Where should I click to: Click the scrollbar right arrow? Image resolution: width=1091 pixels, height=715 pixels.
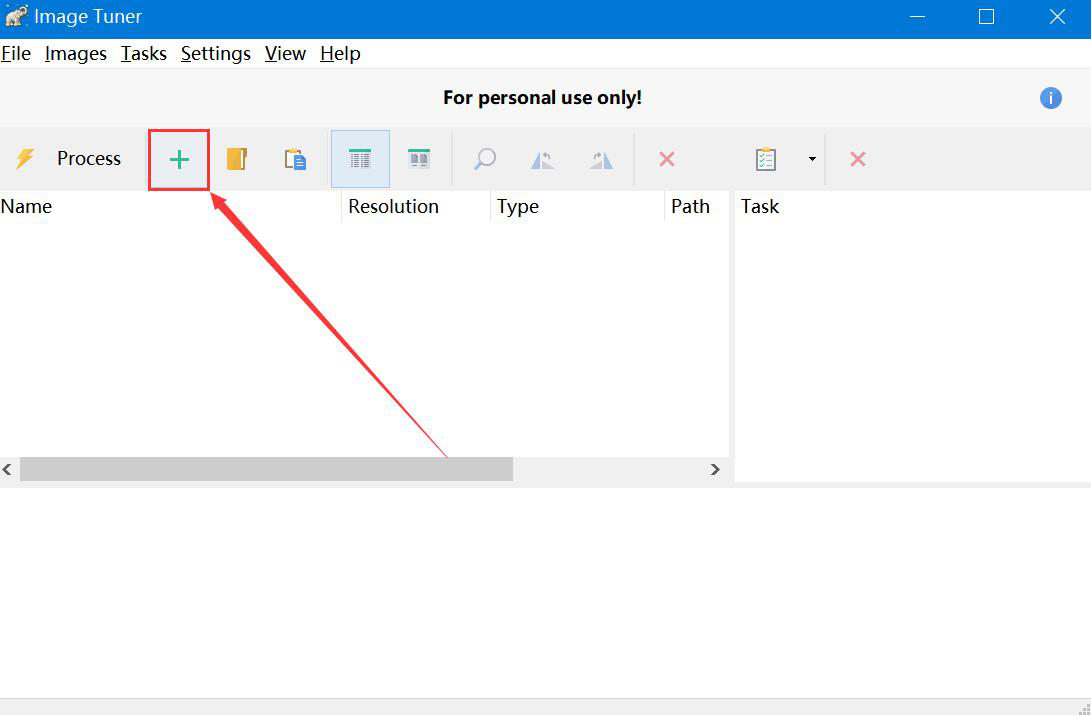pos(715,469)
